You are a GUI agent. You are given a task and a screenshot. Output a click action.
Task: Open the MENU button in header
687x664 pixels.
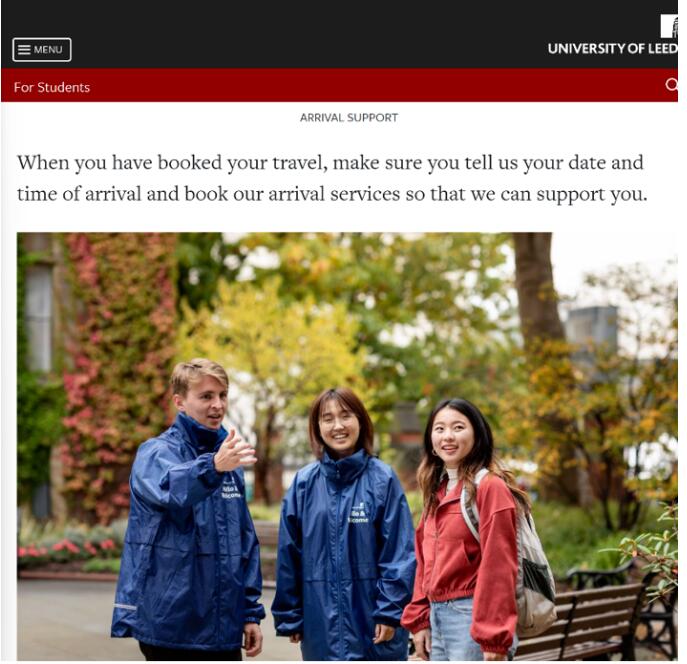click(42, 49)
